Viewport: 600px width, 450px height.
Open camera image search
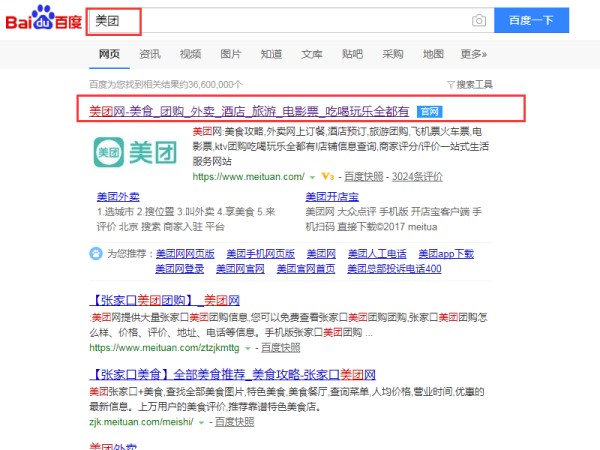click(x=479, y=20)
